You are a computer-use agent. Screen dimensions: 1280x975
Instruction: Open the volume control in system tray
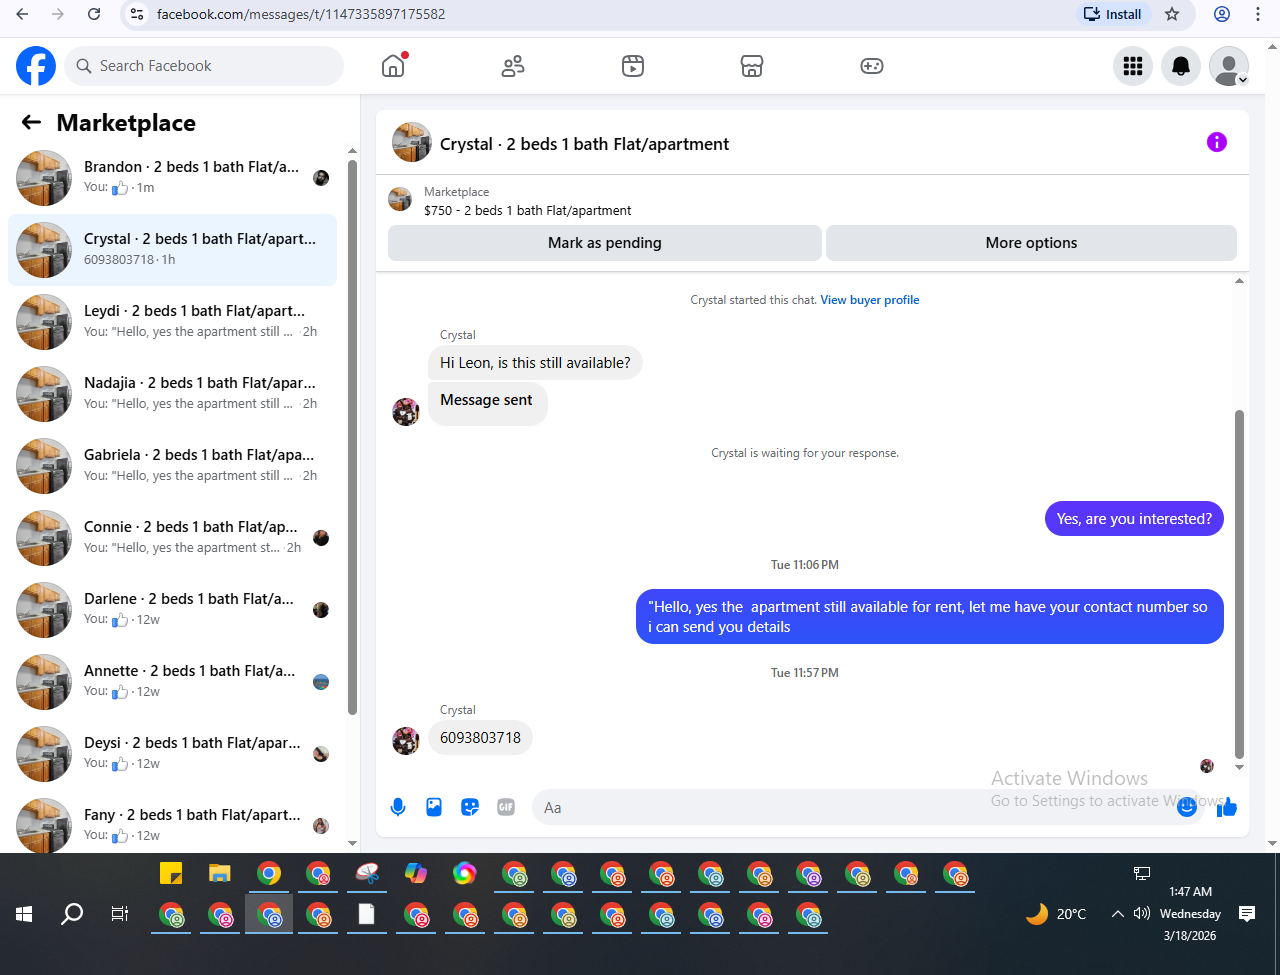(1142, 913)
